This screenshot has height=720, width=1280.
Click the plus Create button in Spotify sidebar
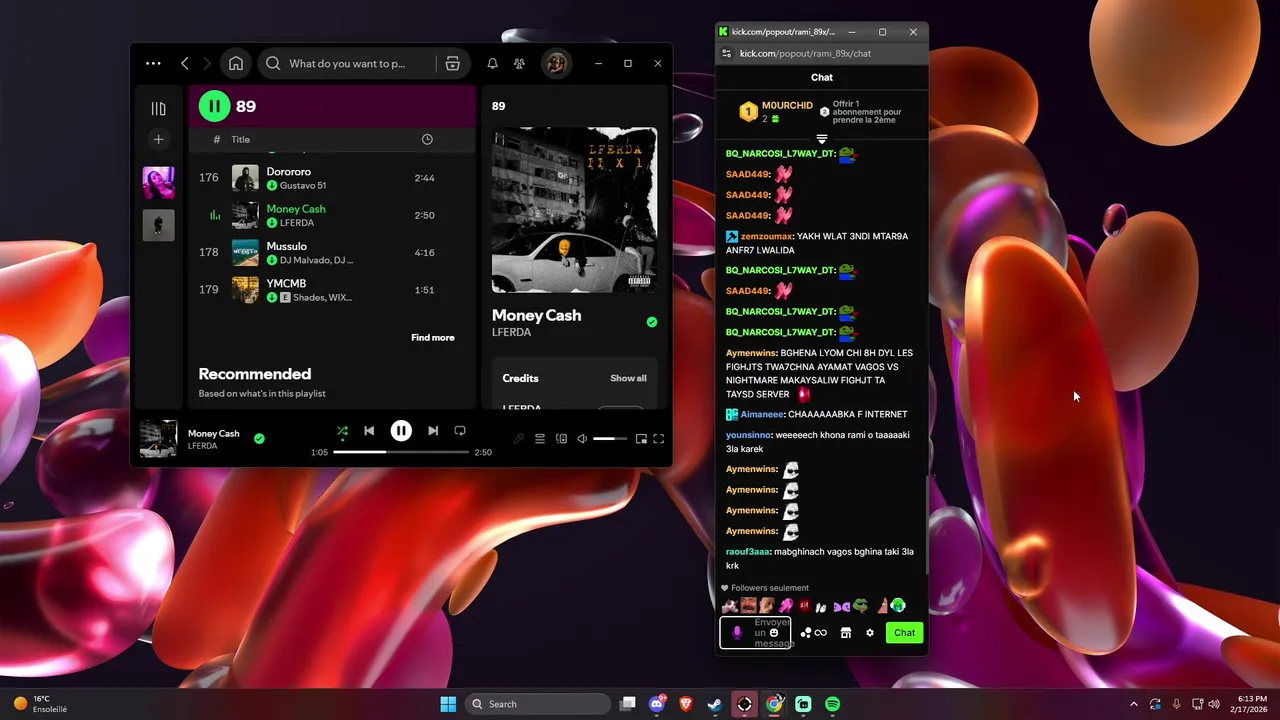(x=158, y=139)
